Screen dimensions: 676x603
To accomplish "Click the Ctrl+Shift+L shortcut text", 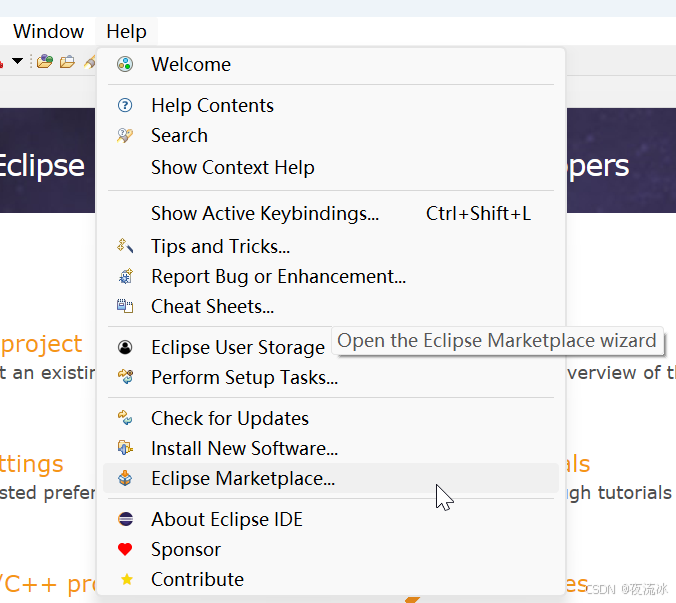I will click(478, 214).
